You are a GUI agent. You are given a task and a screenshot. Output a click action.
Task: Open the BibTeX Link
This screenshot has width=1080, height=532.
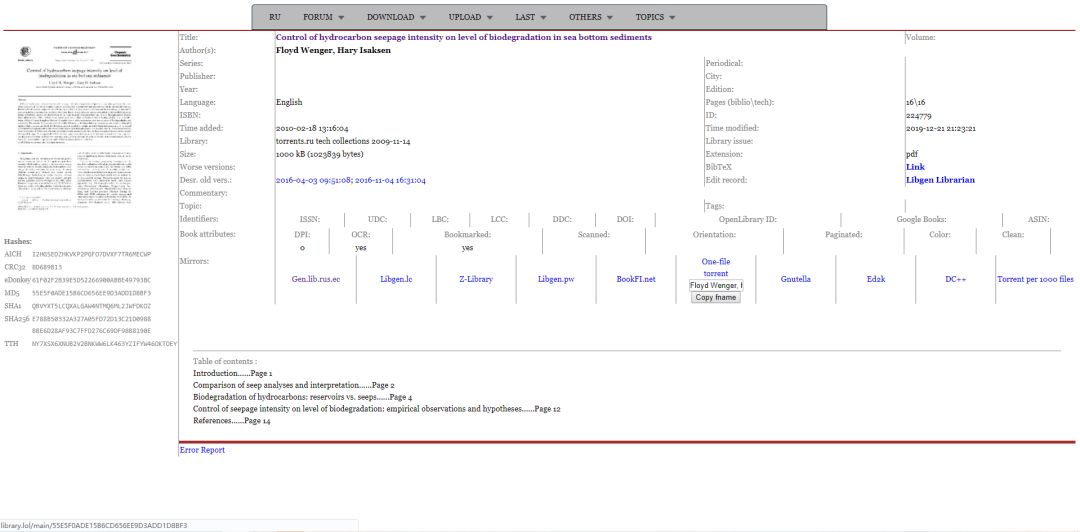click(x=915, y=167)
